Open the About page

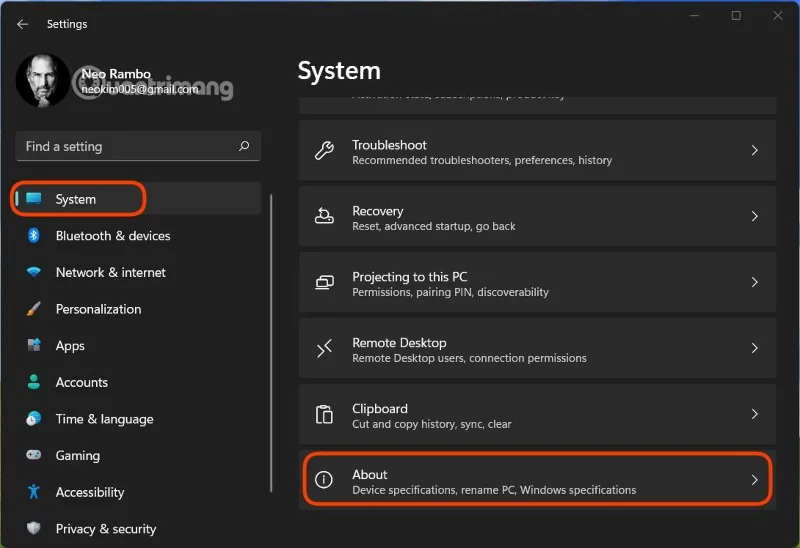pyautogui.click(x=537, y=480)
